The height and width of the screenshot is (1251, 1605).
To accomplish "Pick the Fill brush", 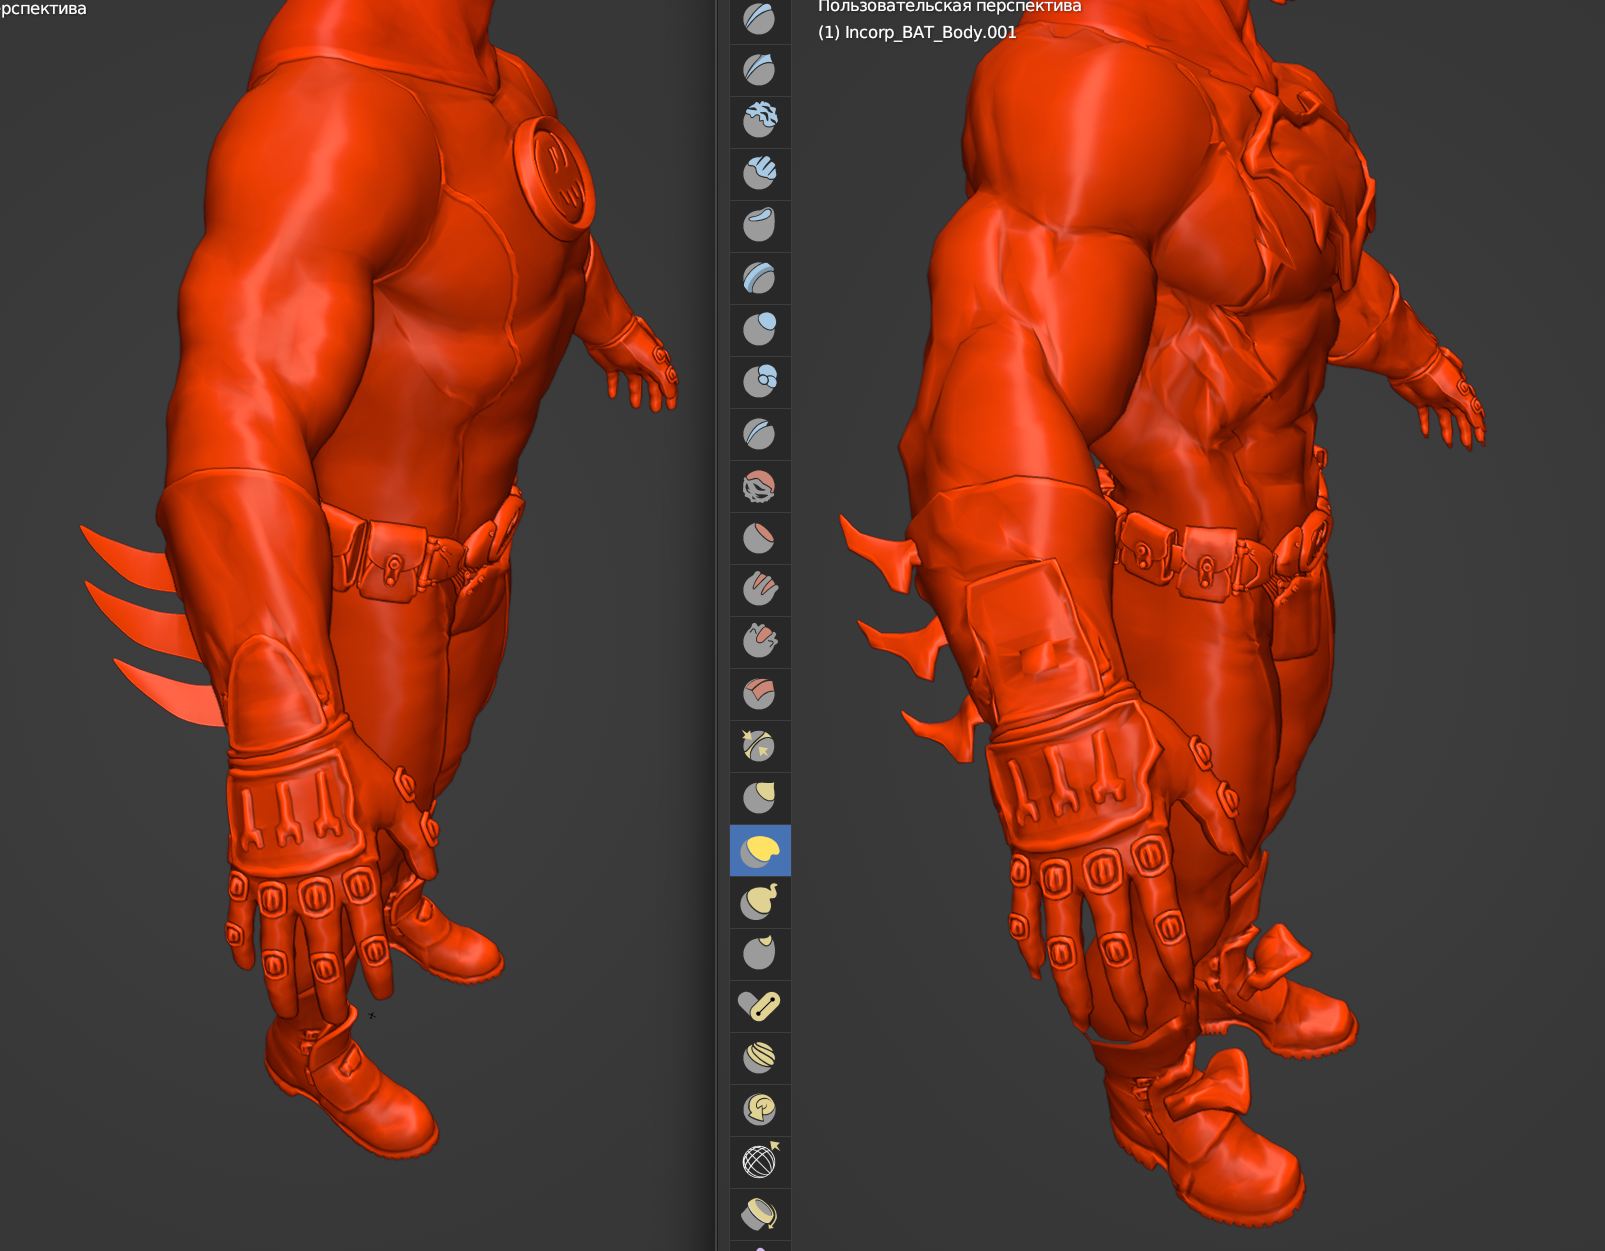I will (x=760, y=590).
